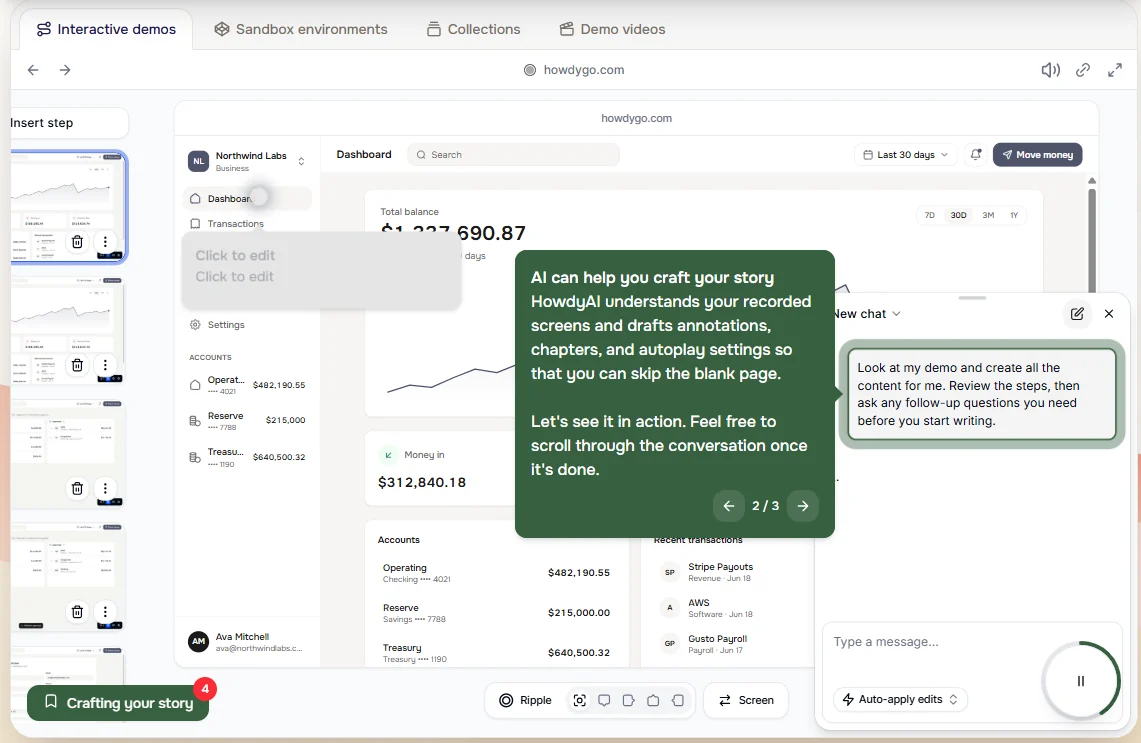The image size is (1141, 743).
Task: Expand demo to fullscreen
Action: [x=1115, y=70]
